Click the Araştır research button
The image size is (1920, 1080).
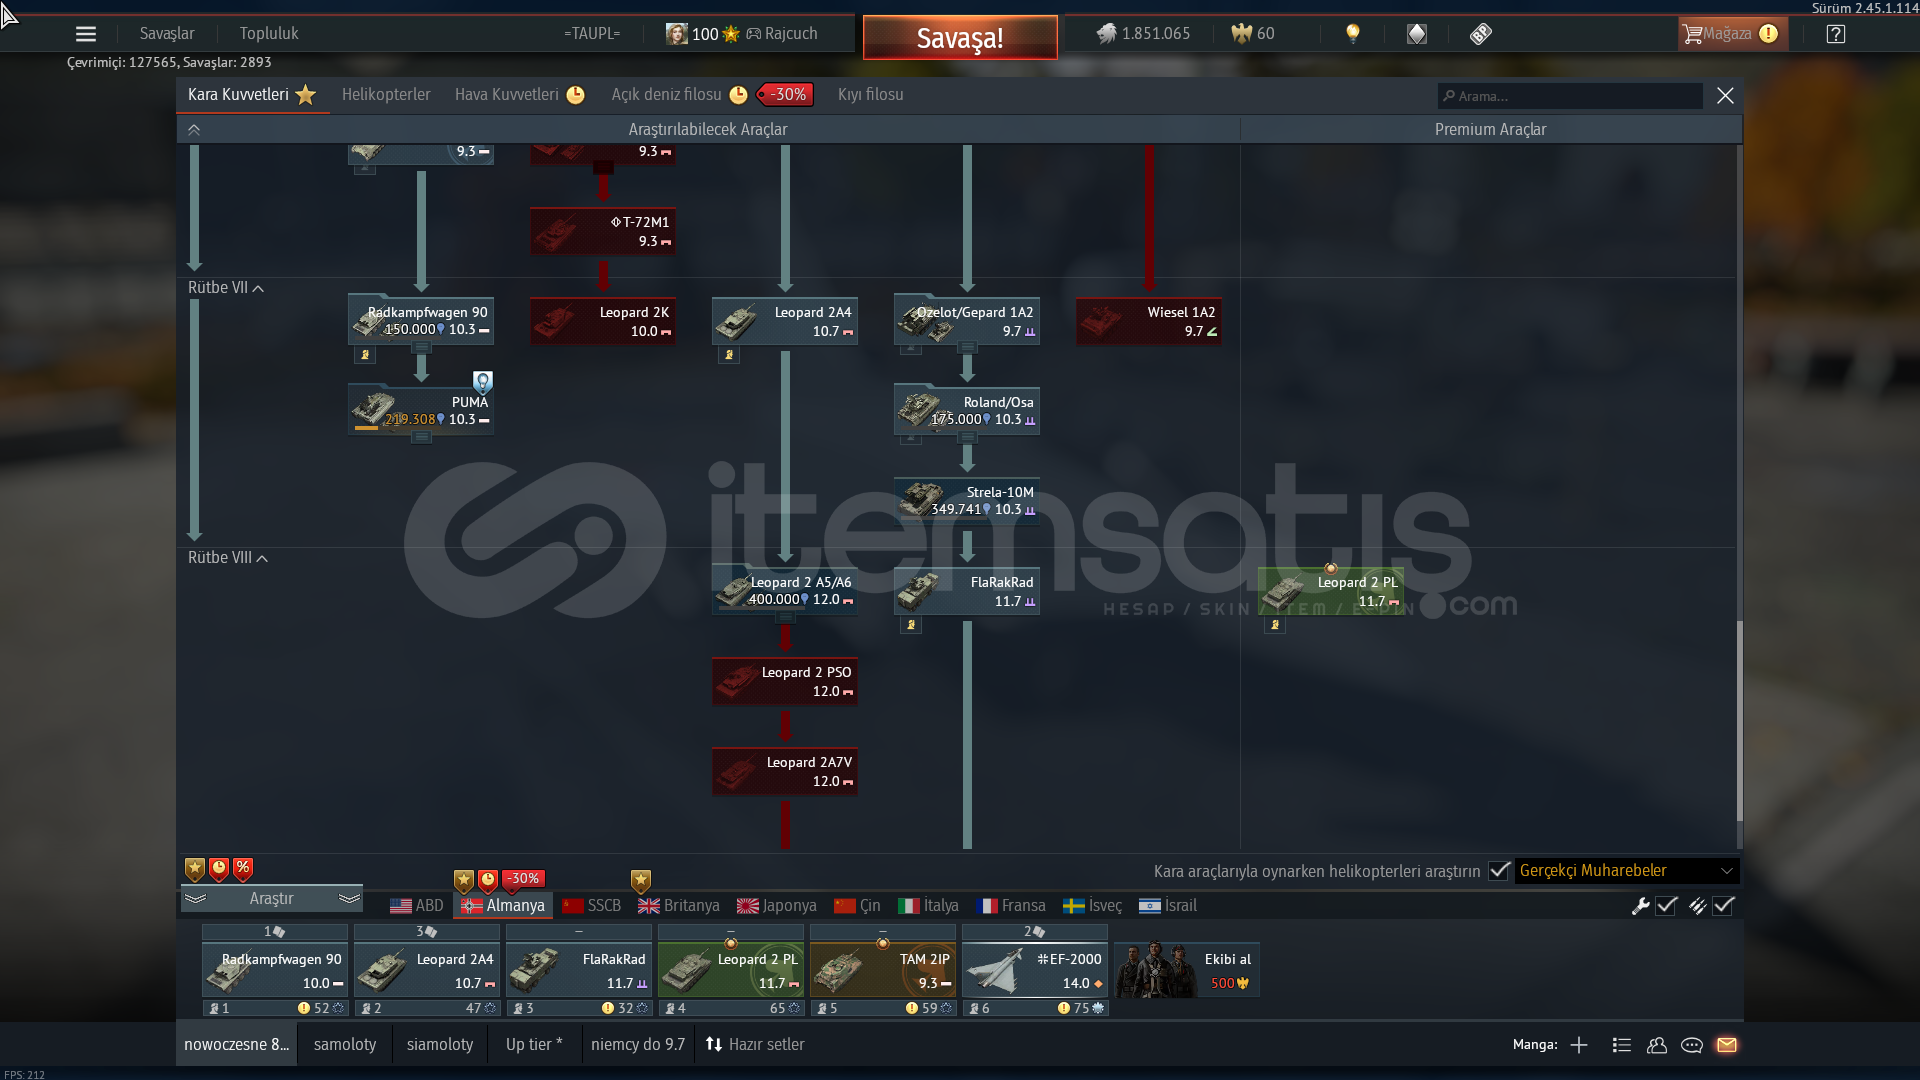[x=271, y=899]
